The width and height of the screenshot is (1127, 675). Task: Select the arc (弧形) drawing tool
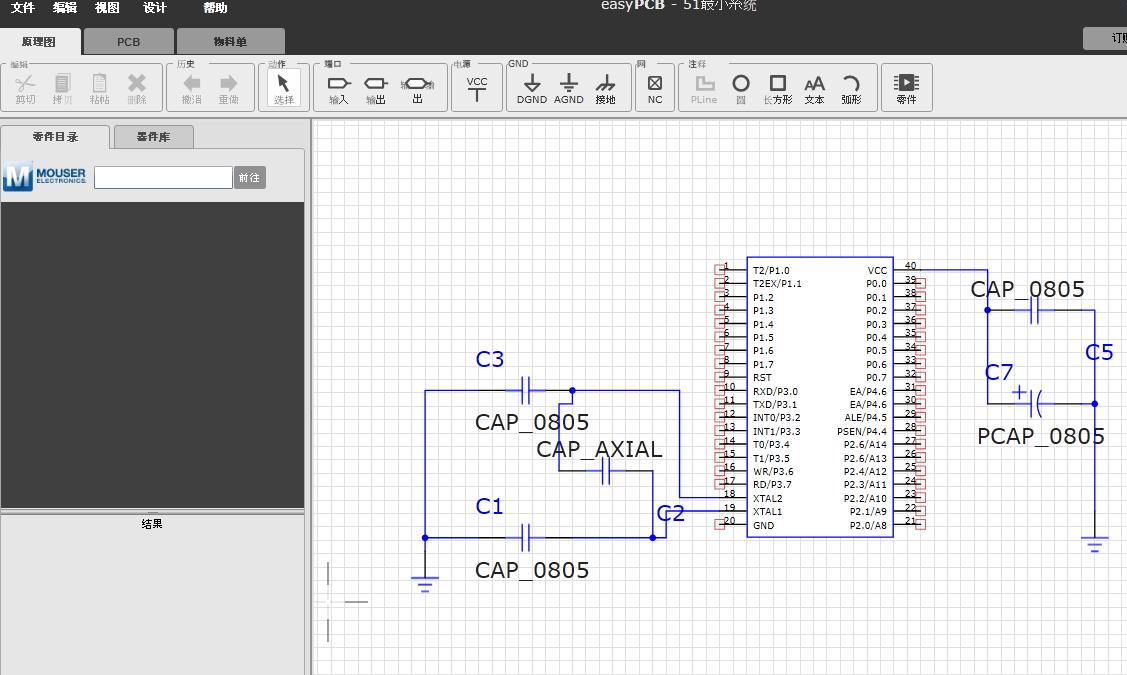pos(851,88)
